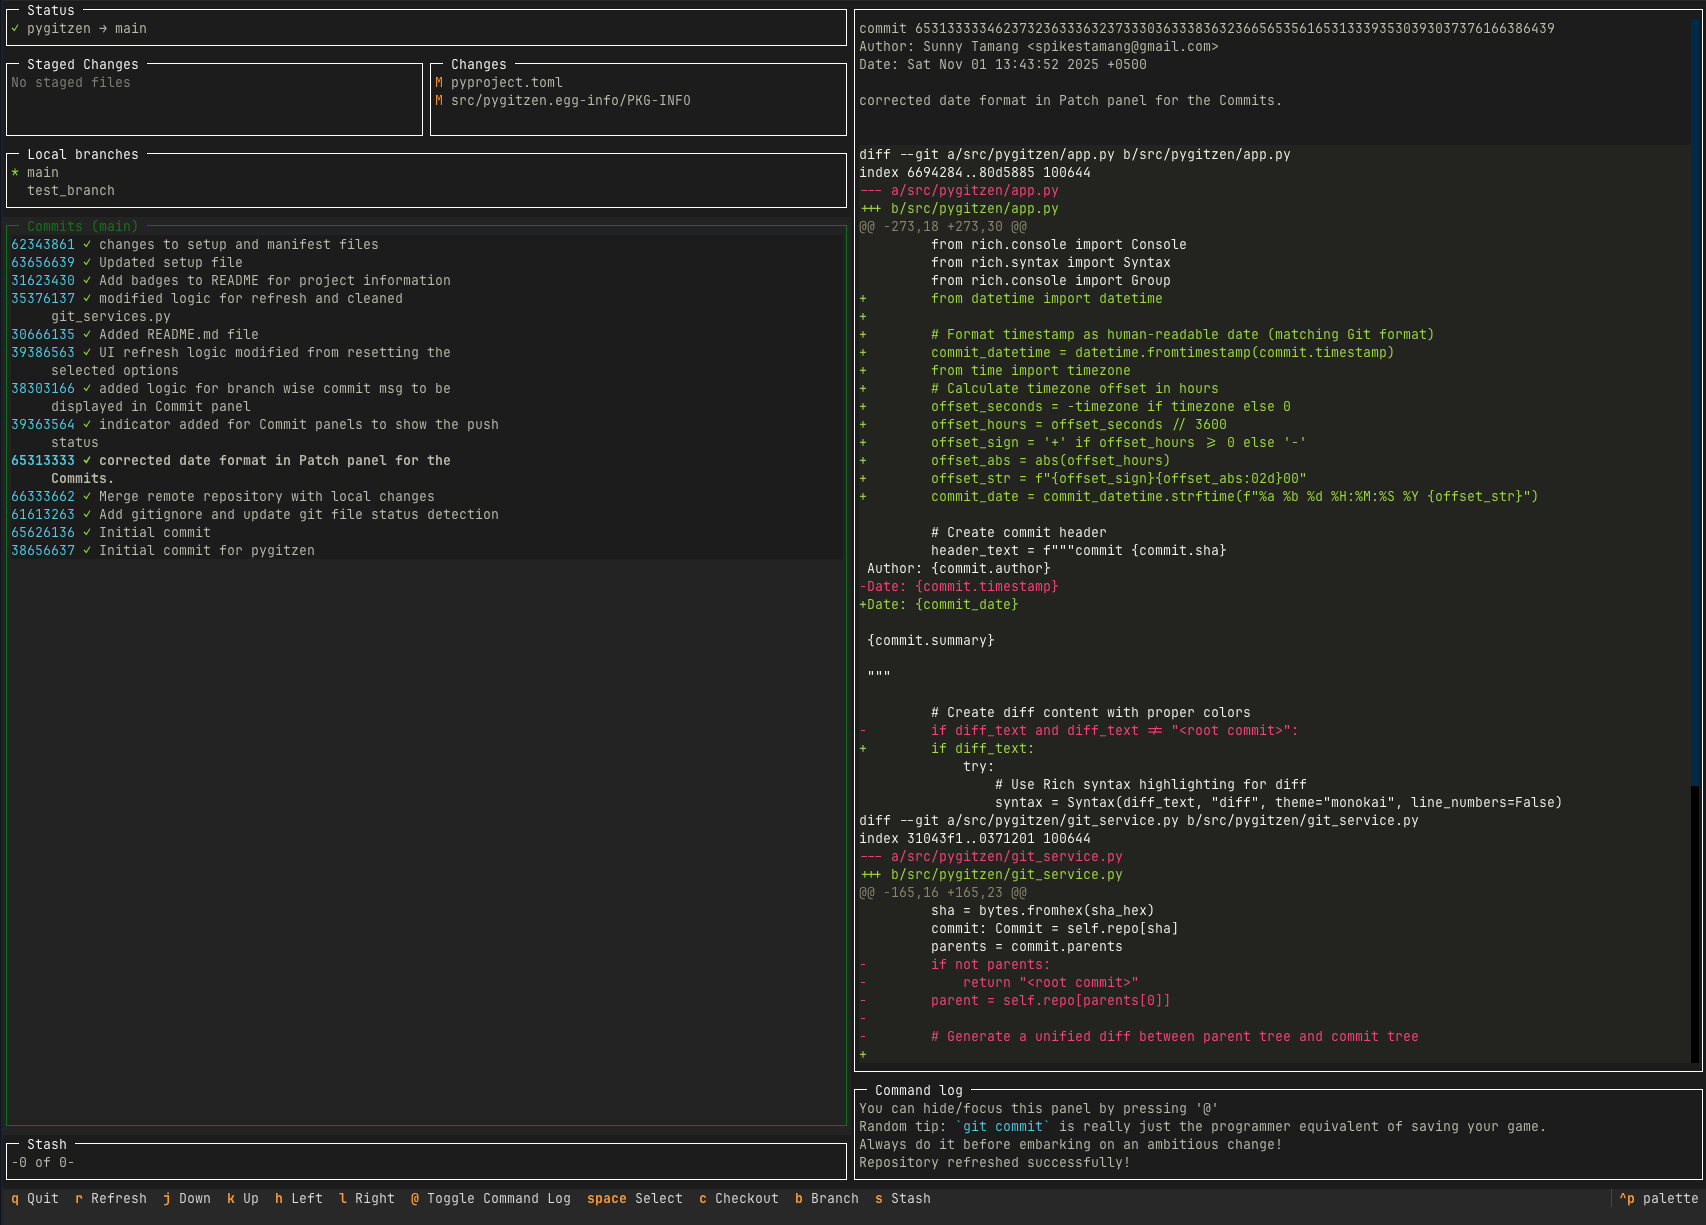The width and height of the screenshot is (1706, 1225).
Task: Click the M icon next to PKG-INFO file
Action: pyautogui.click(x=437, y=100)
